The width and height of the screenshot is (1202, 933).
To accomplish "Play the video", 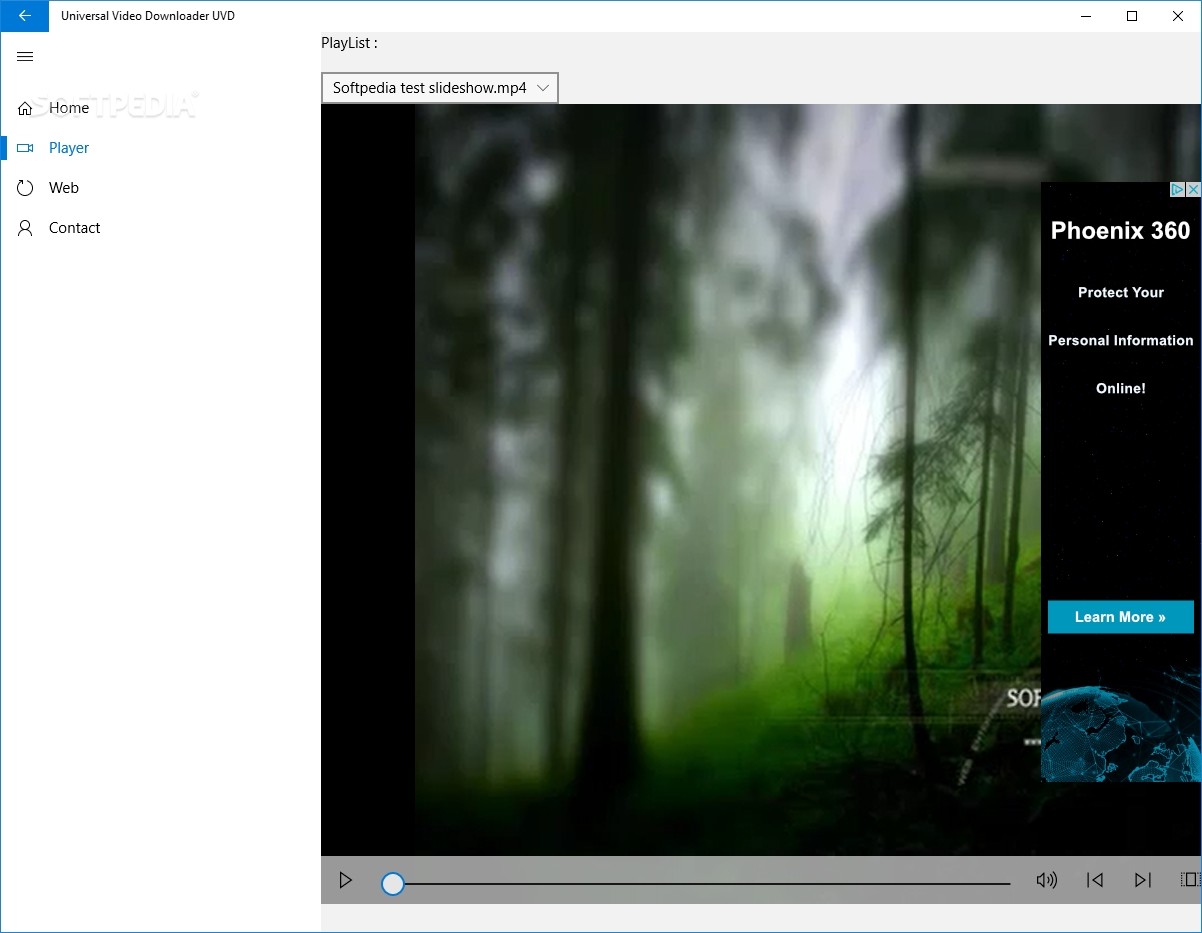I will [x=346, y=880].
